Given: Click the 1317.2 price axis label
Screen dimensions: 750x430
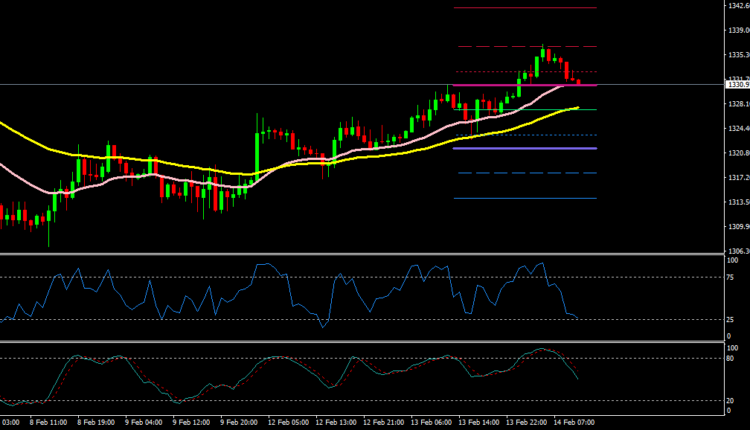Looking at the screenshot, I should (736, 178).
